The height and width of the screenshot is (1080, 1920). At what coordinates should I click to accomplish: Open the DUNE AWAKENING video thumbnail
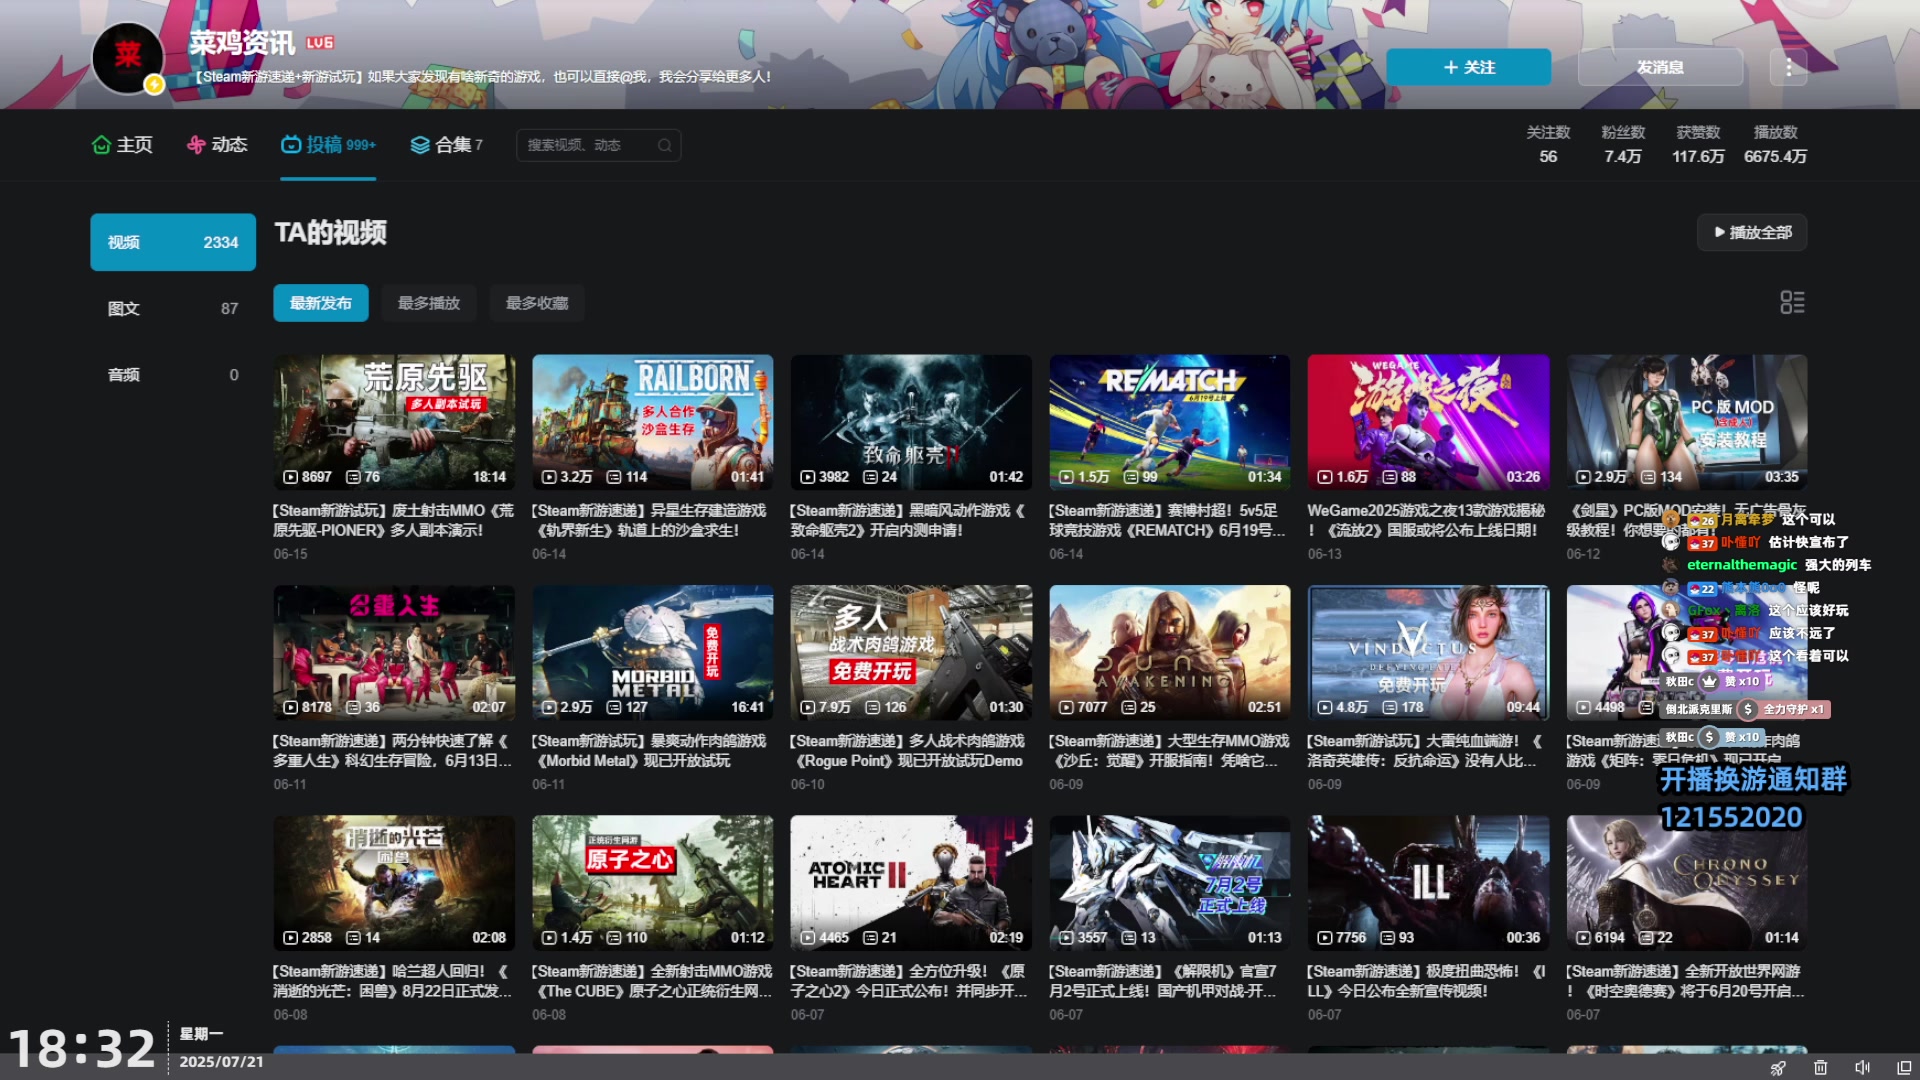[1169, 652]
